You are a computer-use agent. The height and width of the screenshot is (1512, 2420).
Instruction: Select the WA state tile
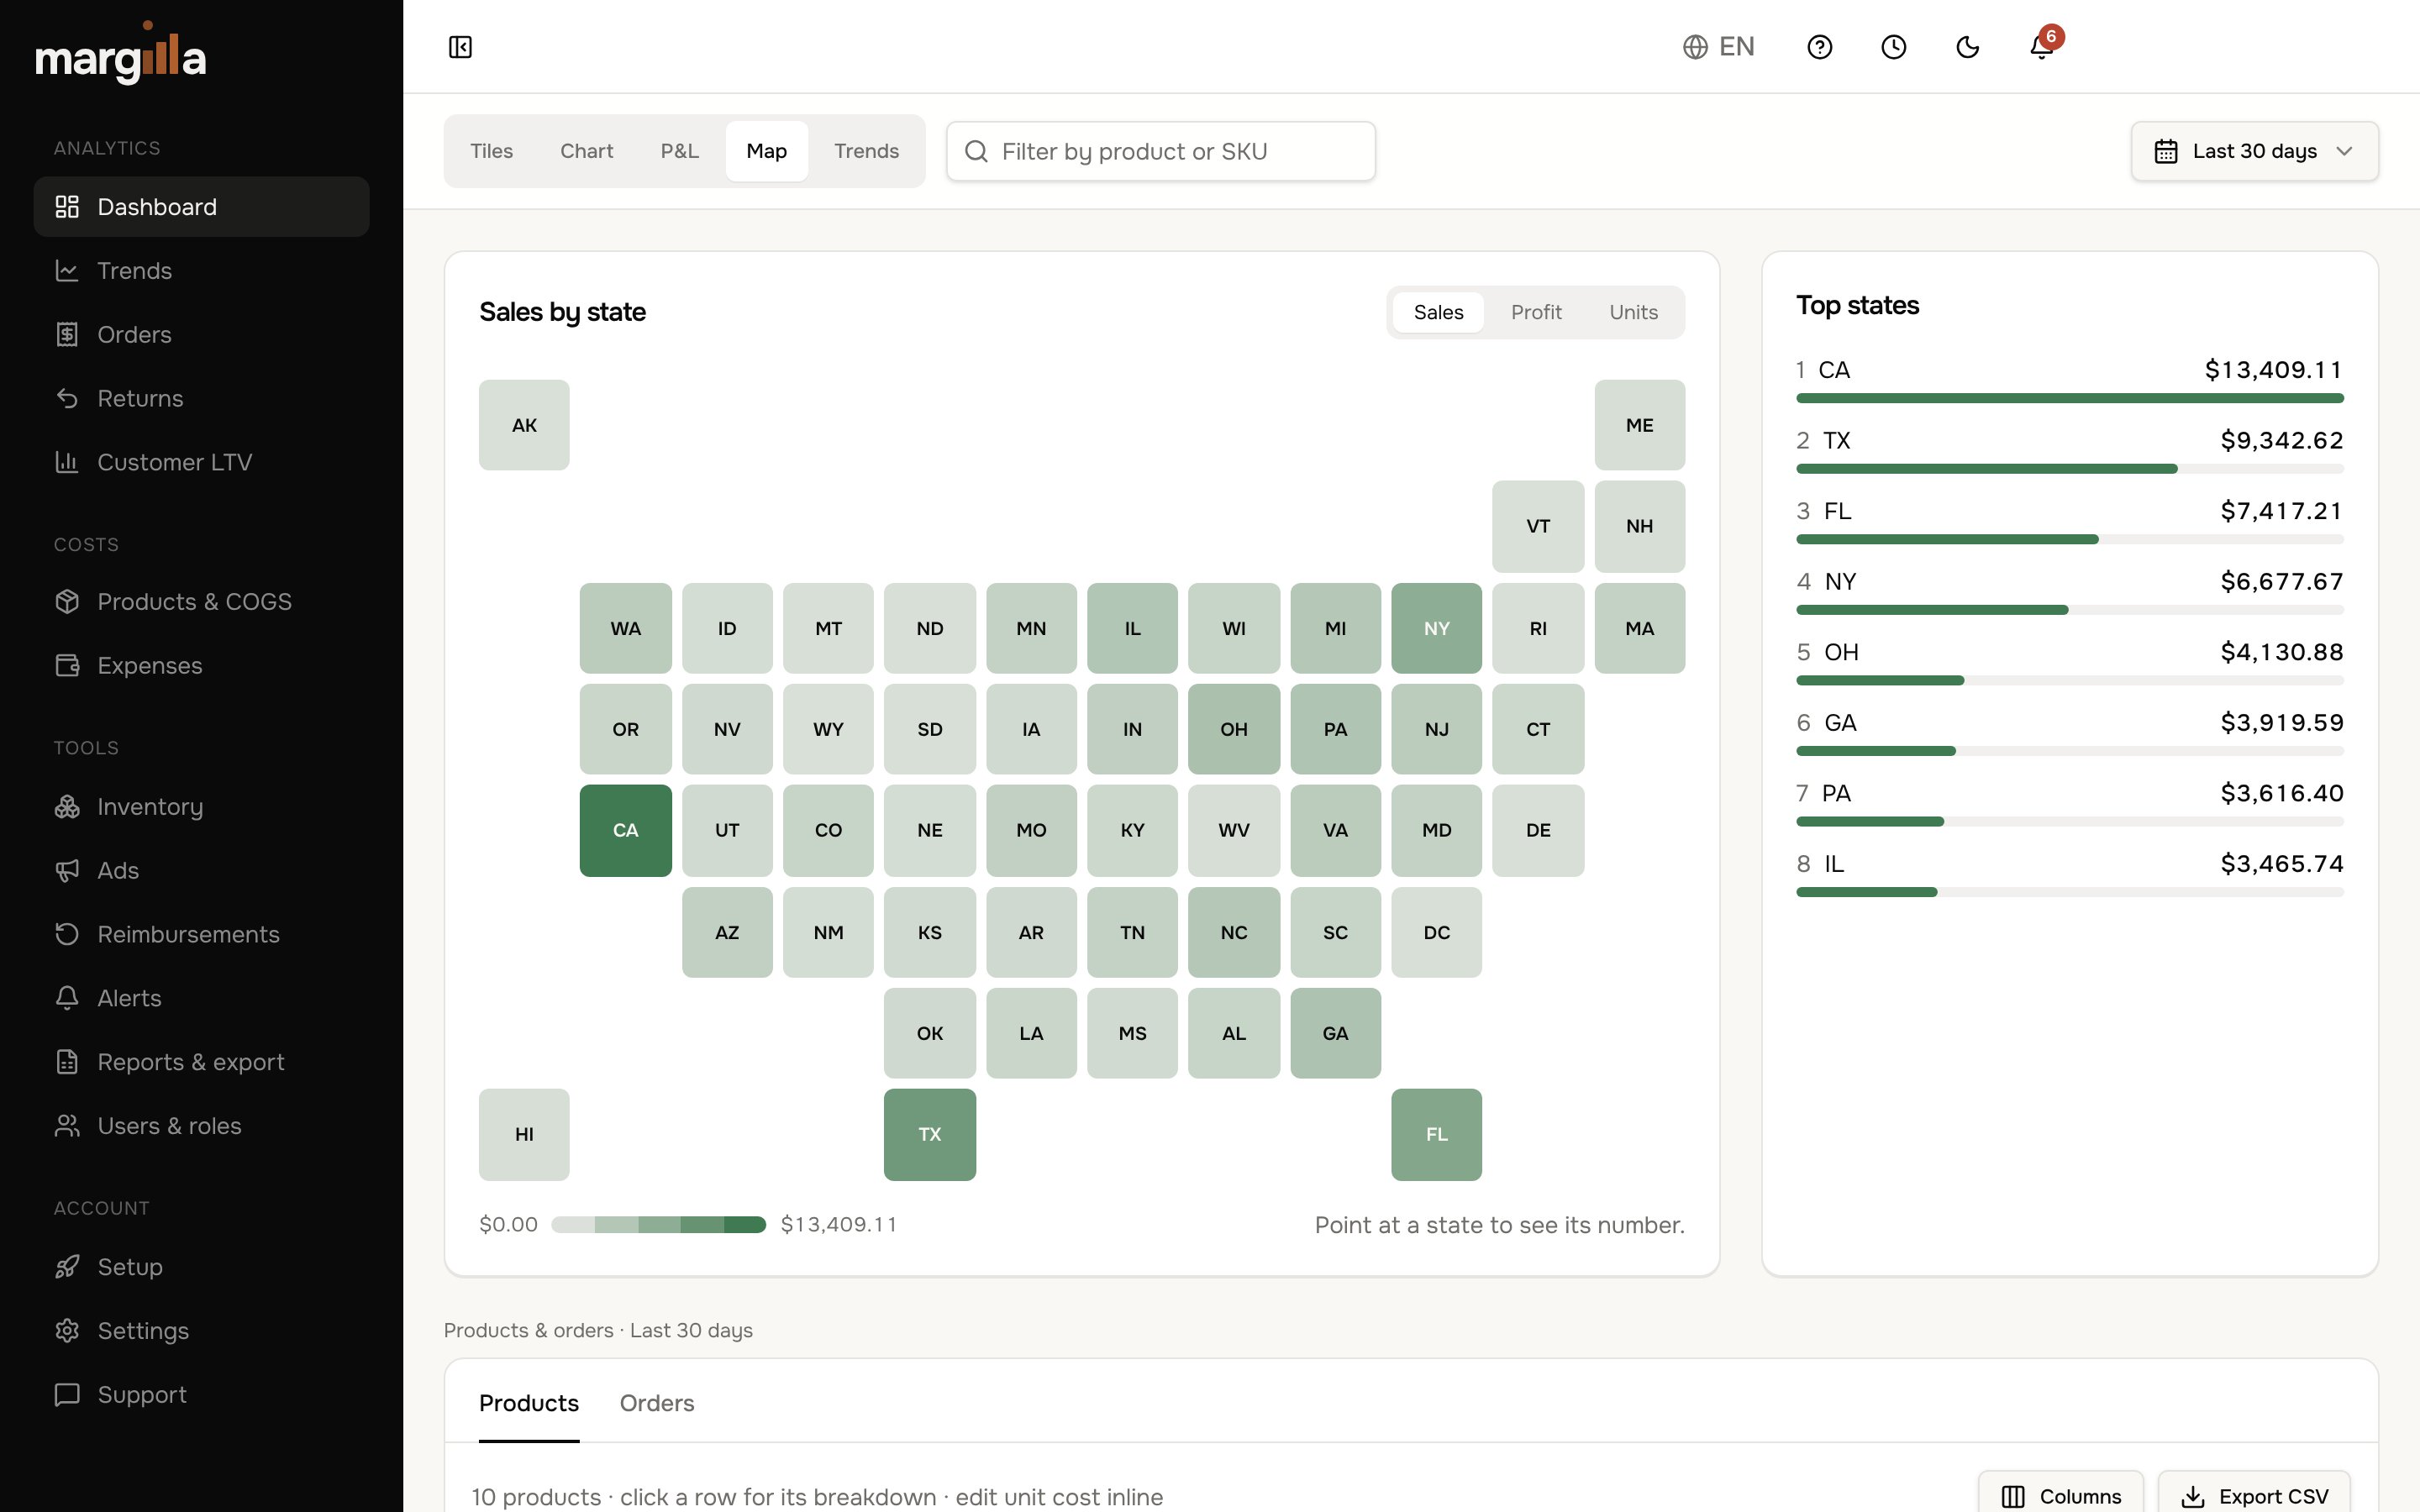pos(625,628)
